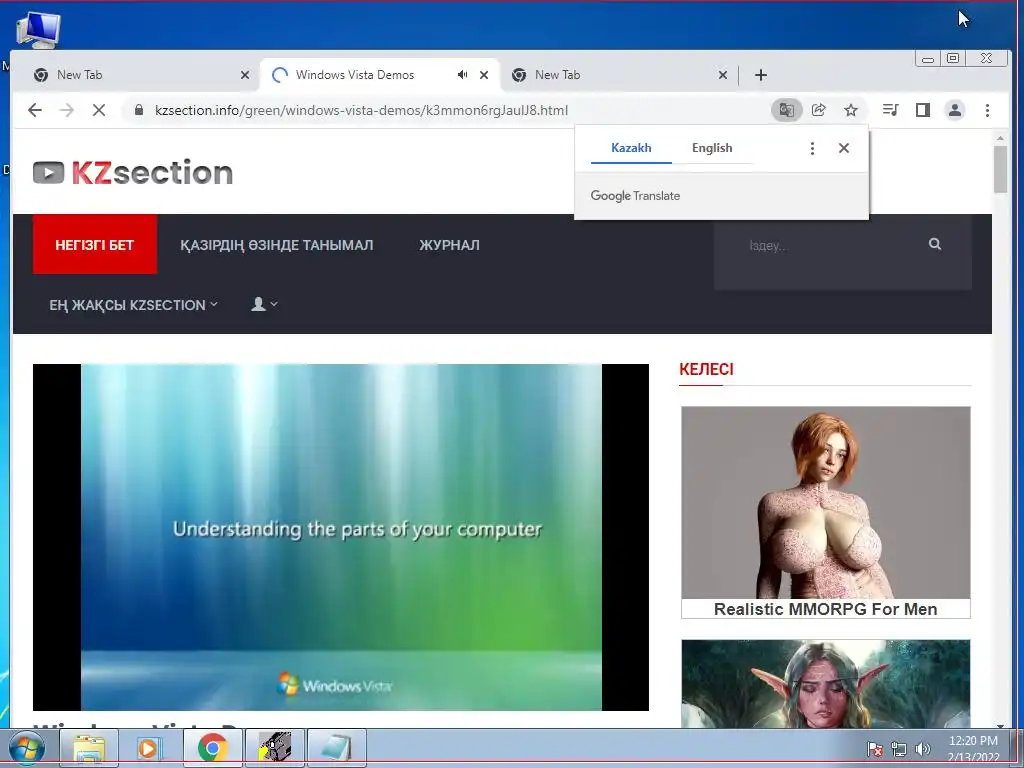Open the volume tray icon

922,749
